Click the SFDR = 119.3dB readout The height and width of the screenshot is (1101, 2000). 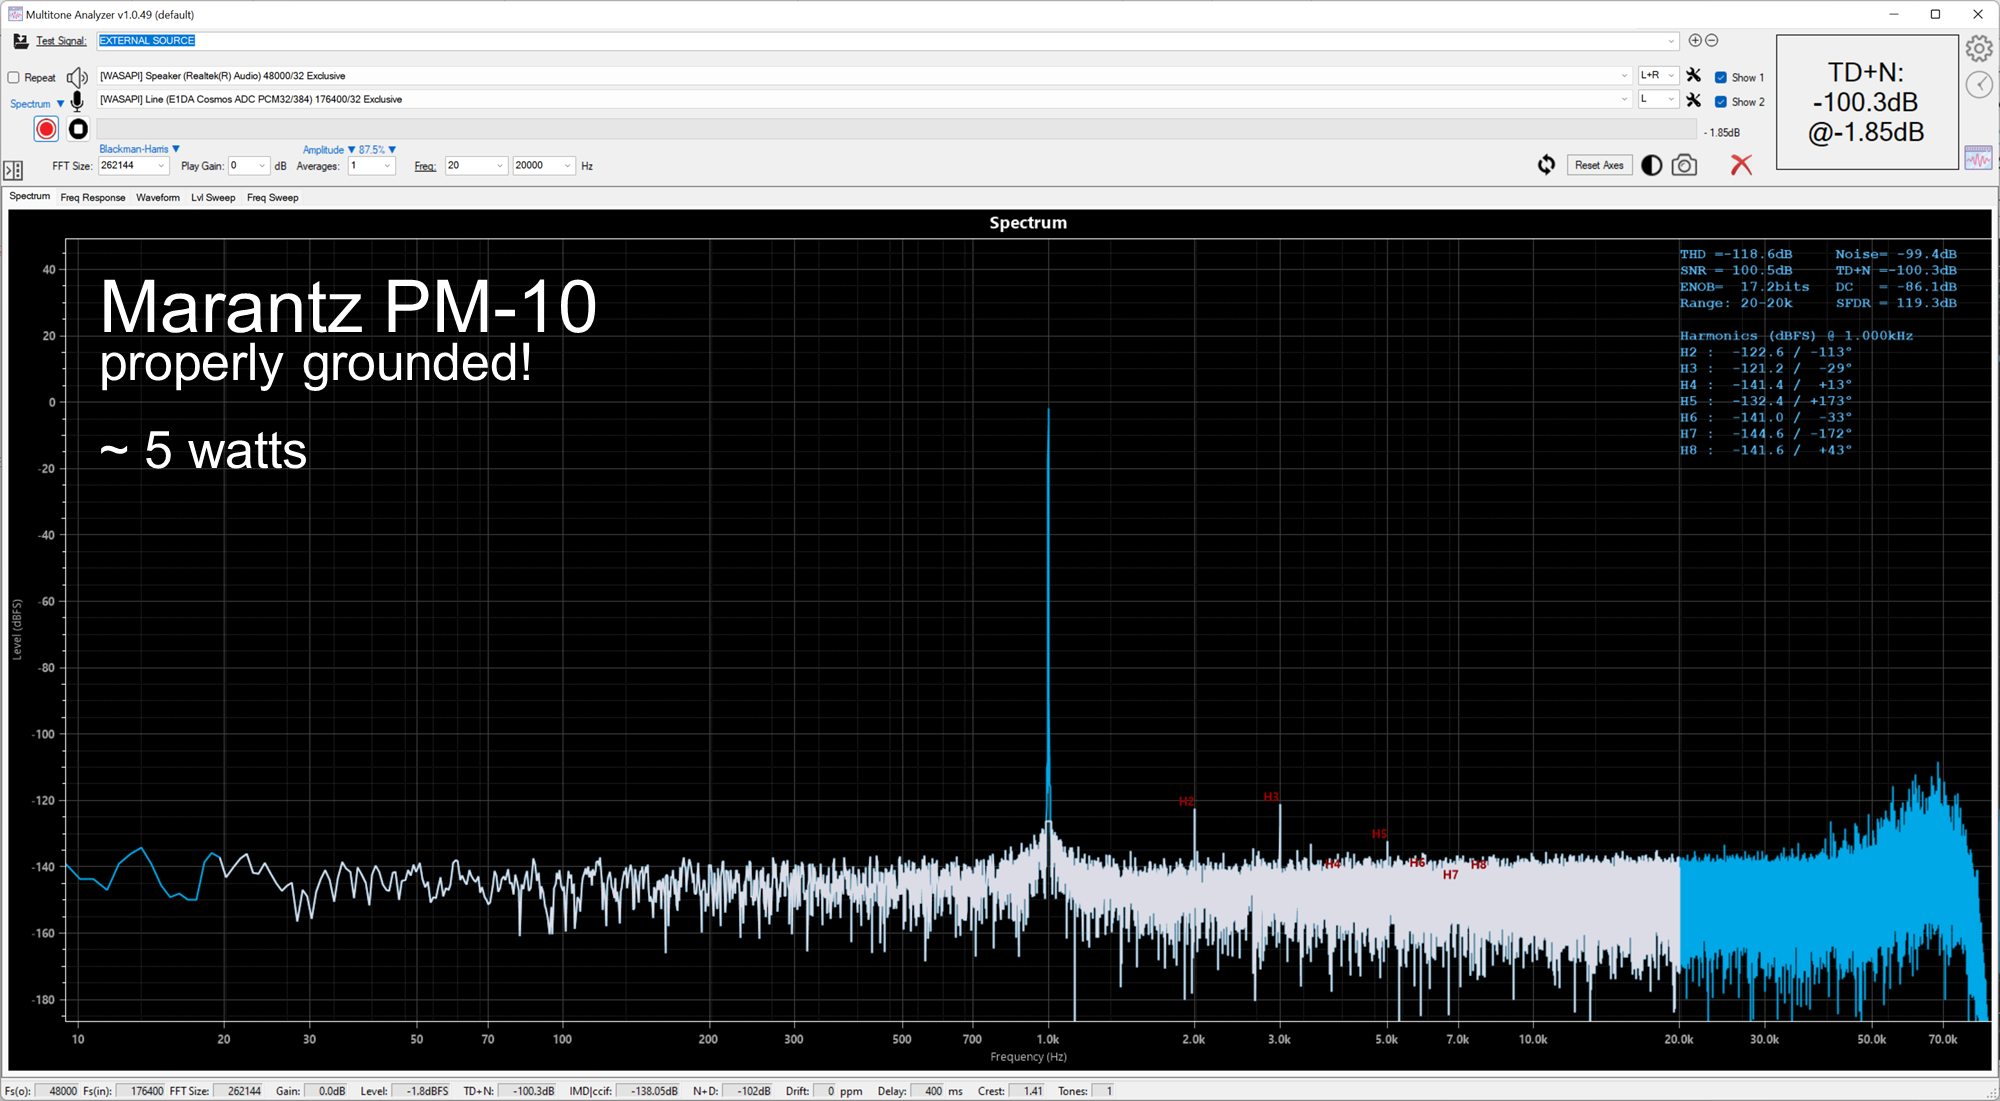[1896, 303]
